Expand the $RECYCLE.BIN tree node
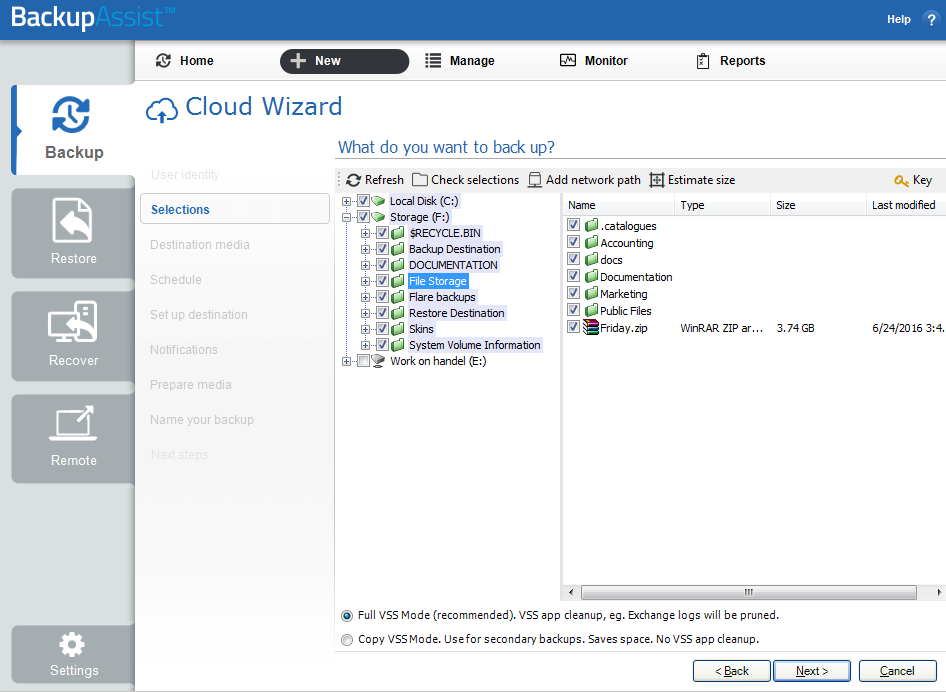The image size is (946, 692). [366, 233]
